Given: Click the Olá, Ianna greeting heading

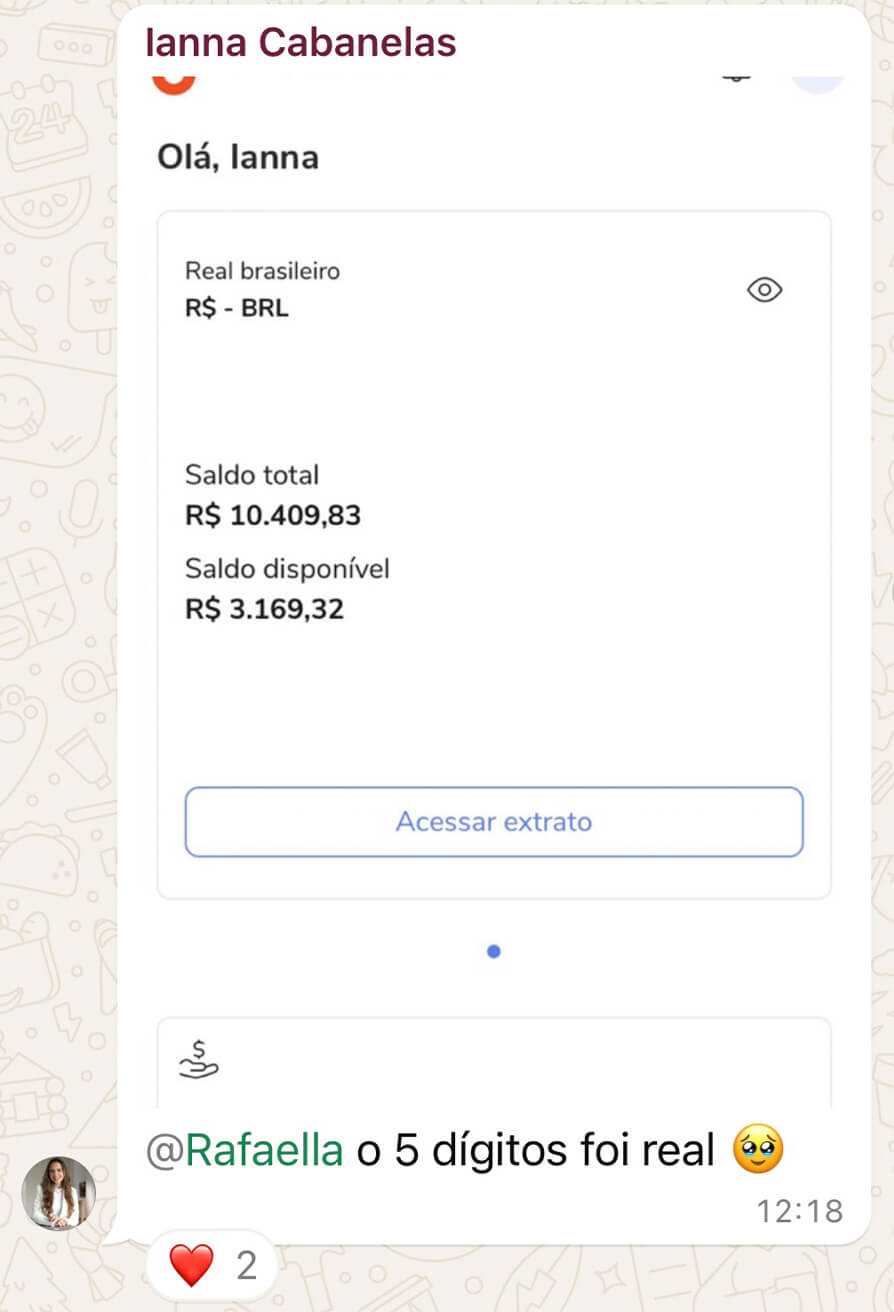Looking at the screenshot, I should pyautogui.click(x=238, y=157).
